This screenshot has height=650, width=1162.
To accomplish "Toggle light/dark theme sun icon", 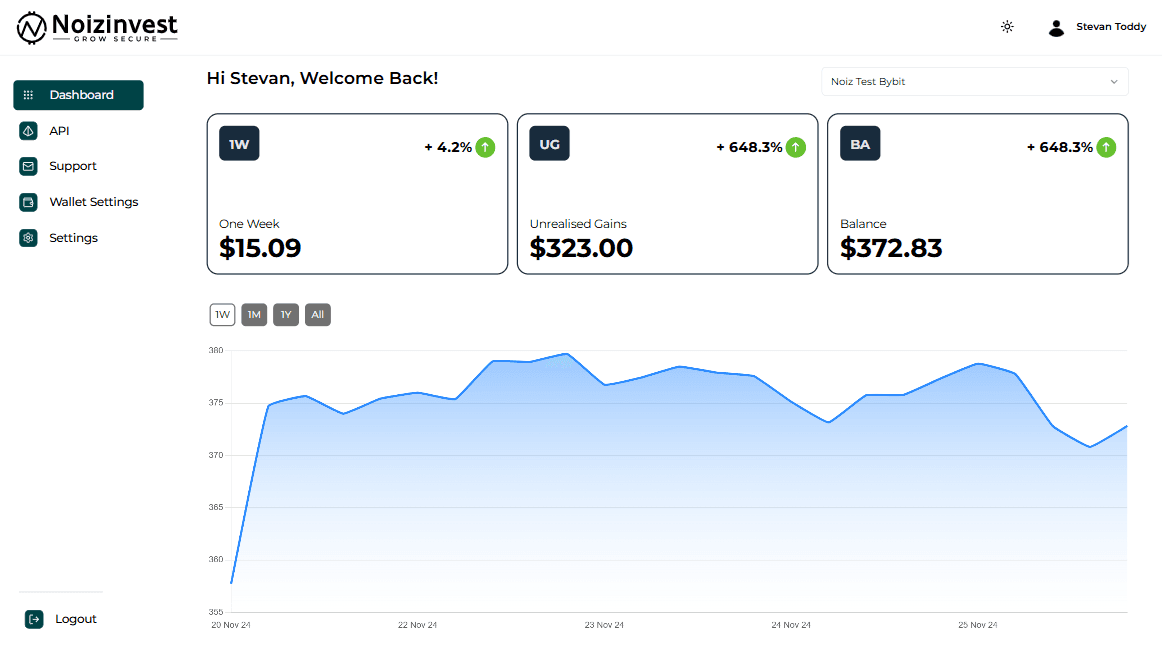I will click(x=1007, y=27).
